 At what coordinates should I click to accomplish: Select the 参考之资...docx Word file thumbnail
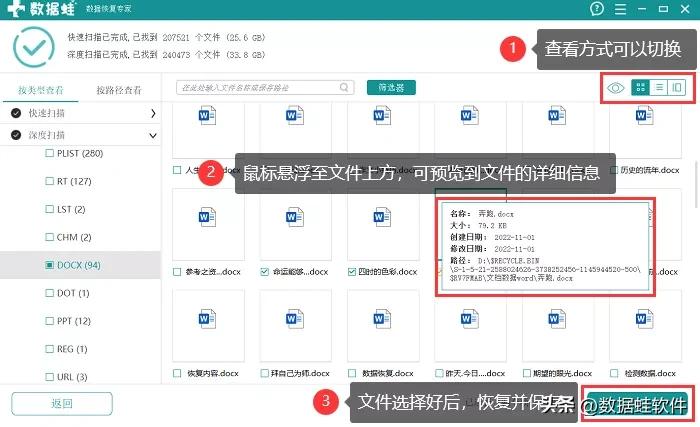(x=208, y=225)
